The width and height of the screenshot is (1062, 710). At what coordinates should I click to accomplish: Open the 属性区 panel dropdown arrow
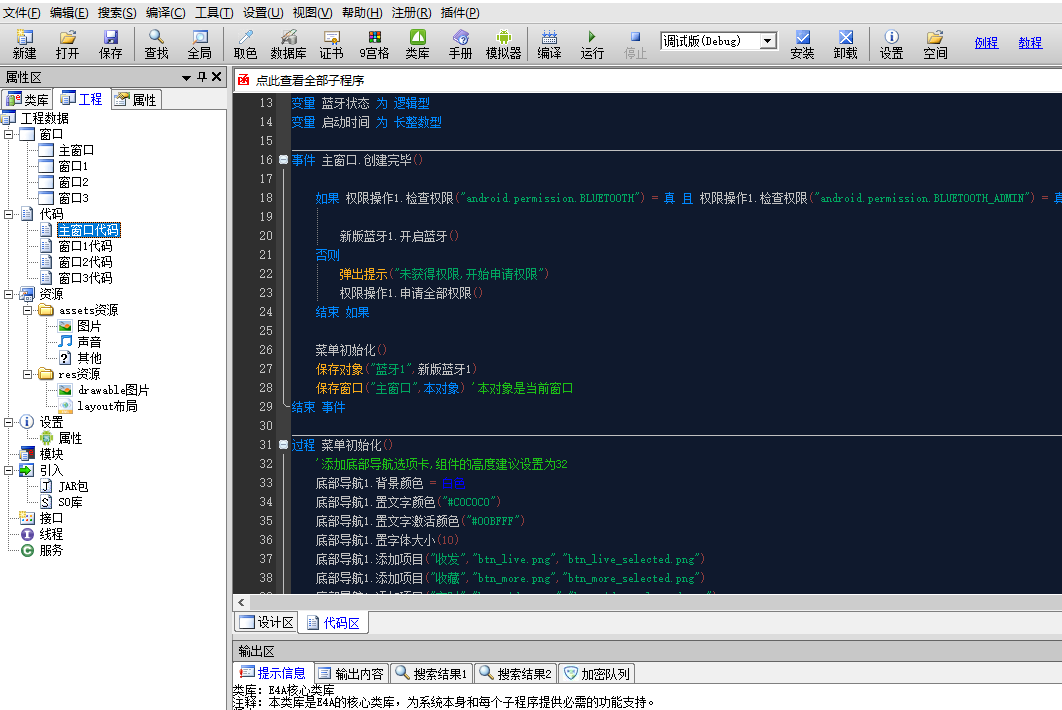(186, 78)
